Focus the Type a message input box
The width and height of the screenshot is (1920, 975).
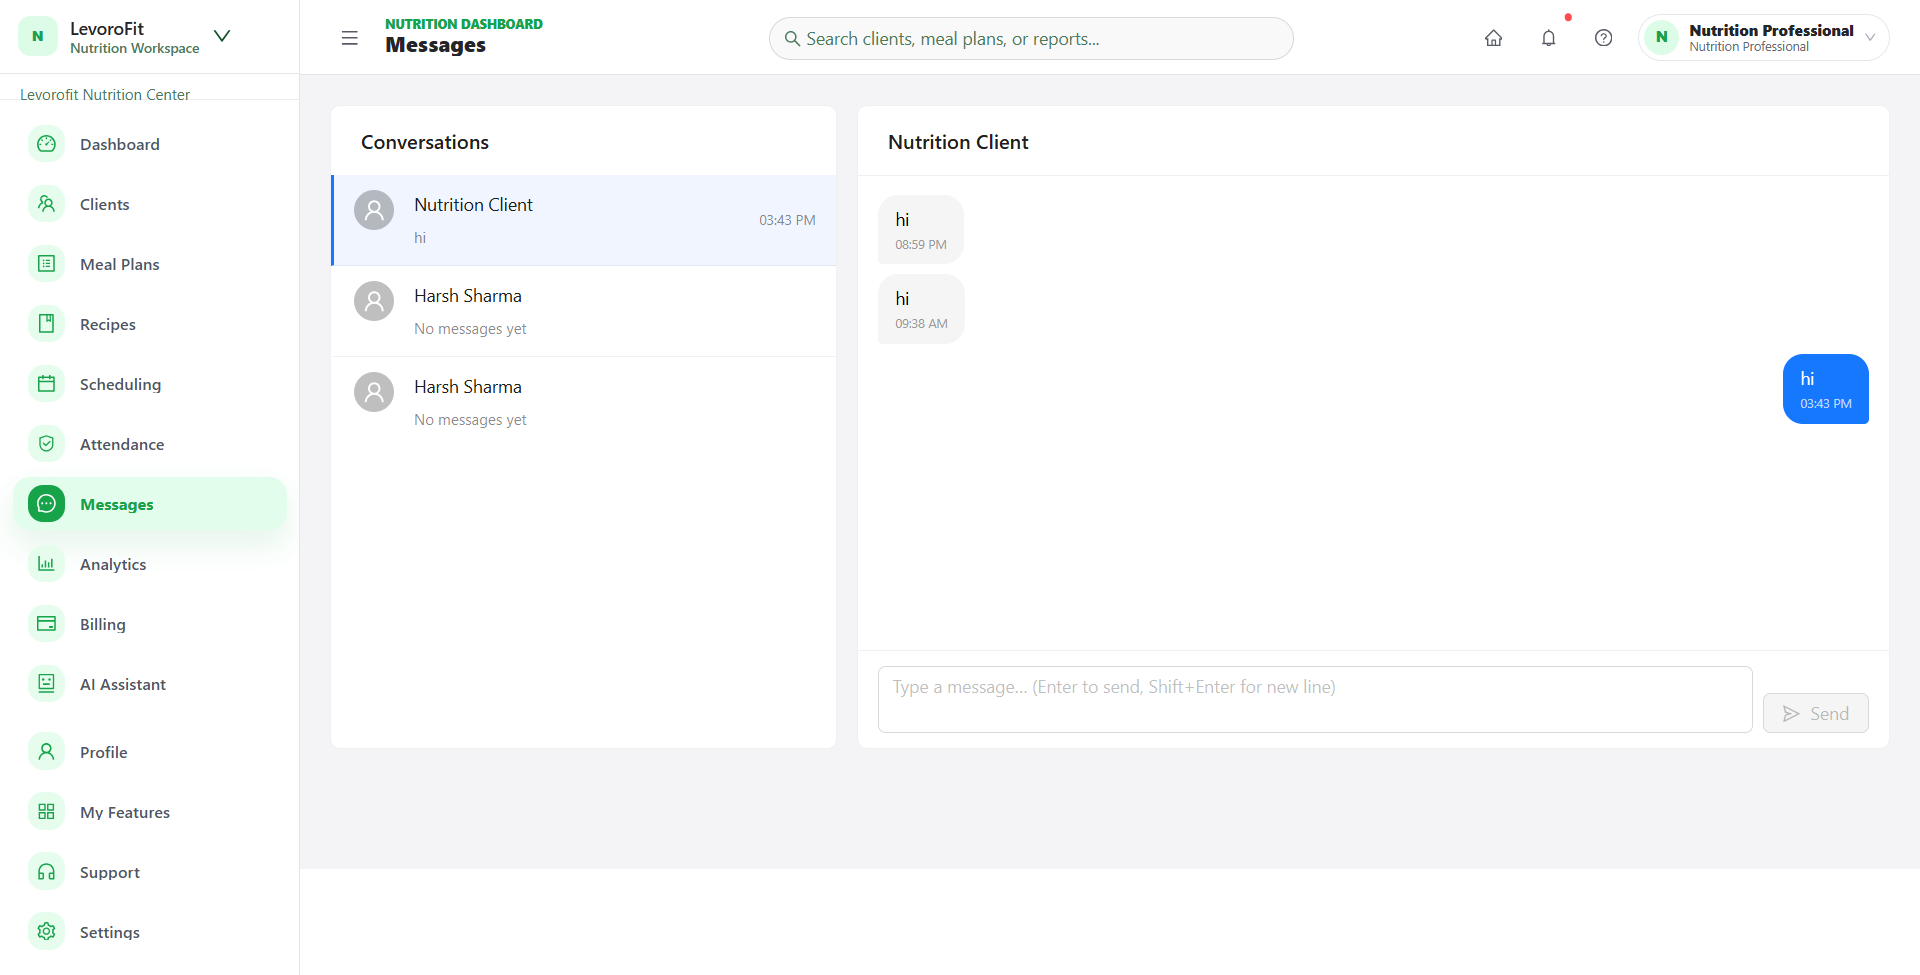[x=1315, y=699]
